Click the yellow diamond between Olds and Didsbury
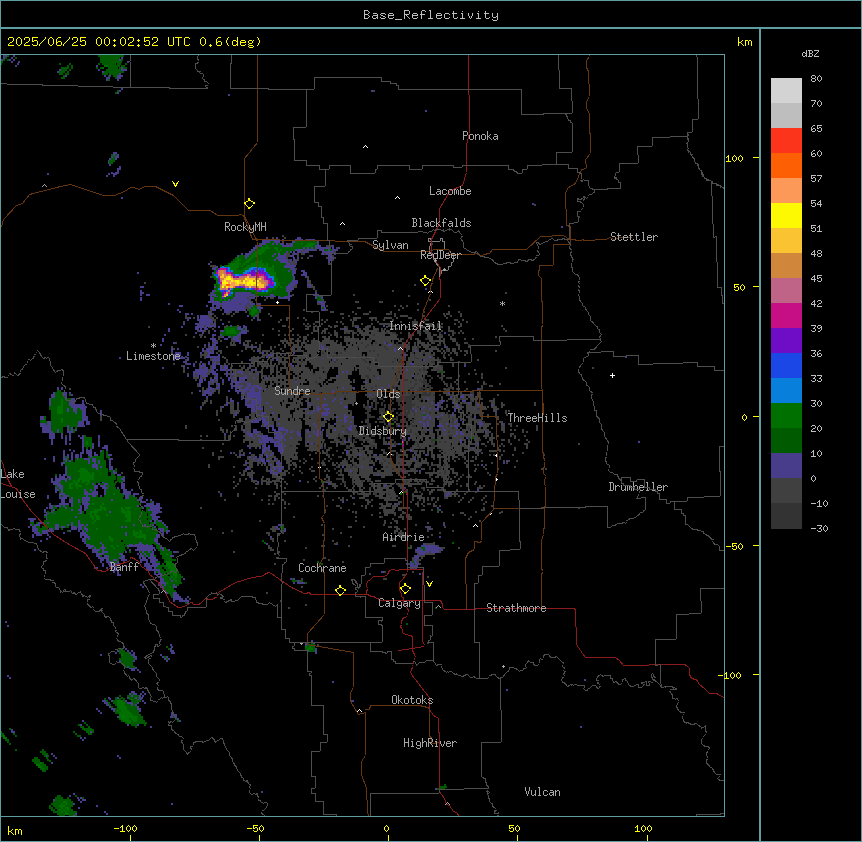862x842 pixels. (x=389, y=416)
